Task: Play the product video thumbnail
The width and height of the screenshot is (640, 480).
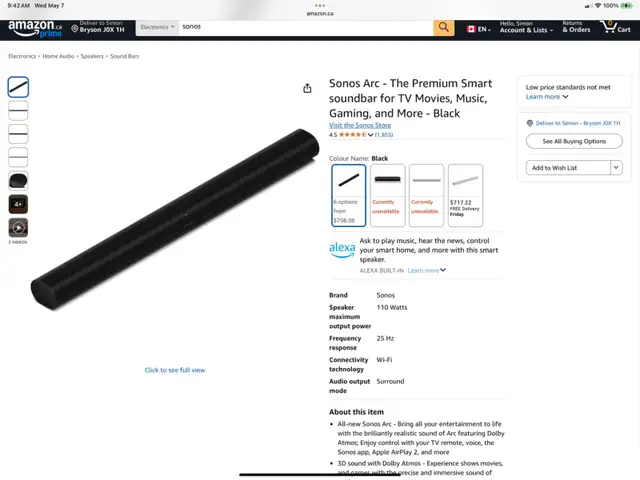Action: [18, 227]
